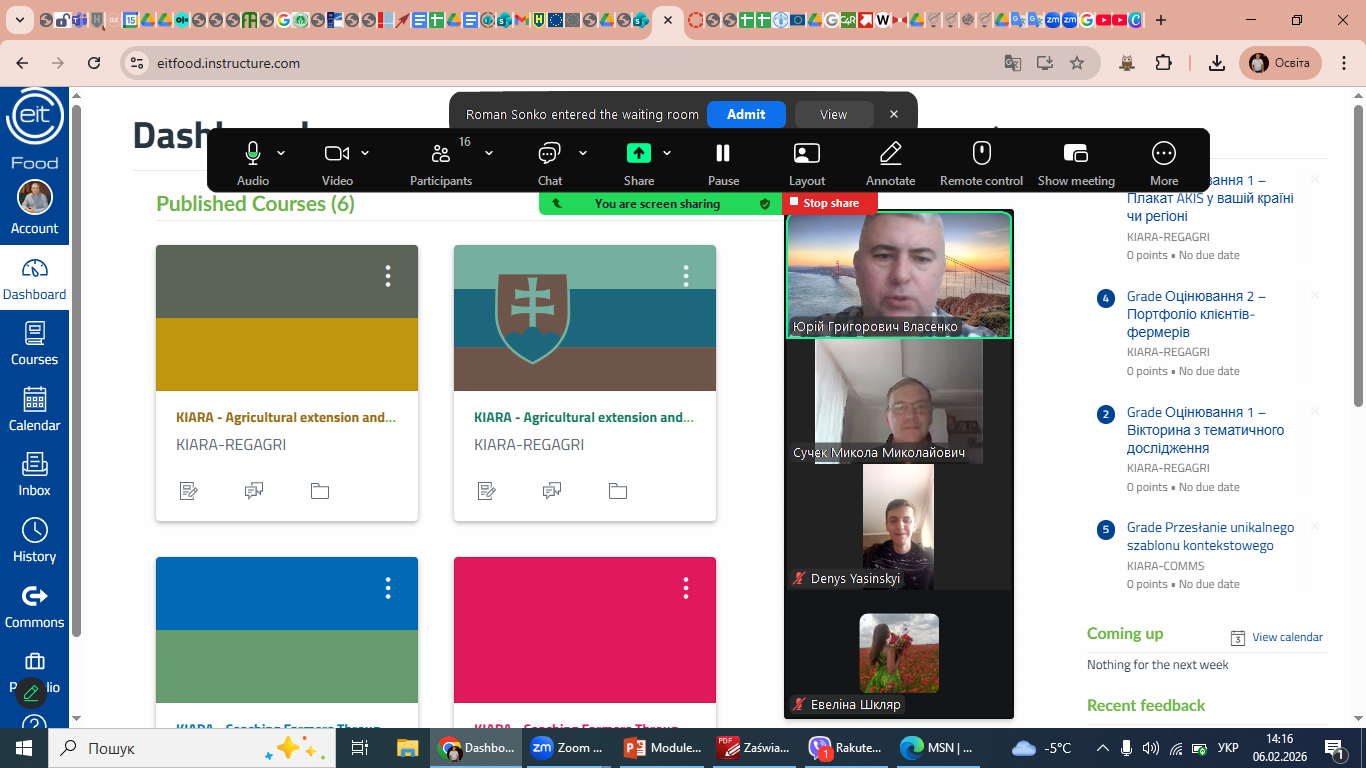Open Calendar in the Canvas sidebar

[x=35, y=410]
